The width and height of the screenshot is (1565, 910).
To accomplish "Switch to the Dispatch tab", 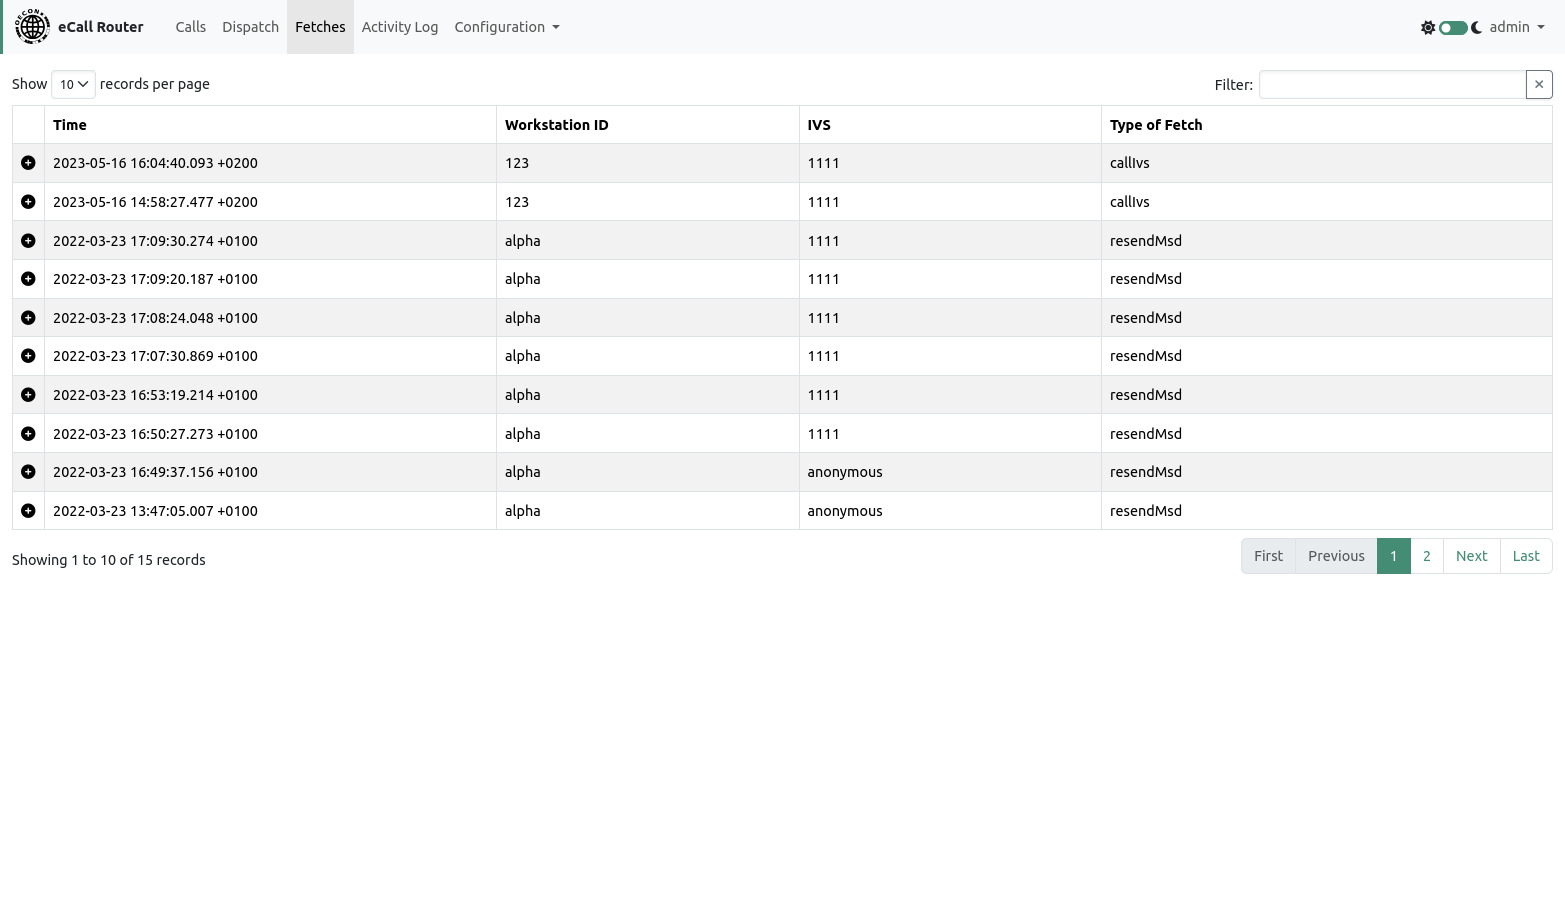I will pos(250,27).
